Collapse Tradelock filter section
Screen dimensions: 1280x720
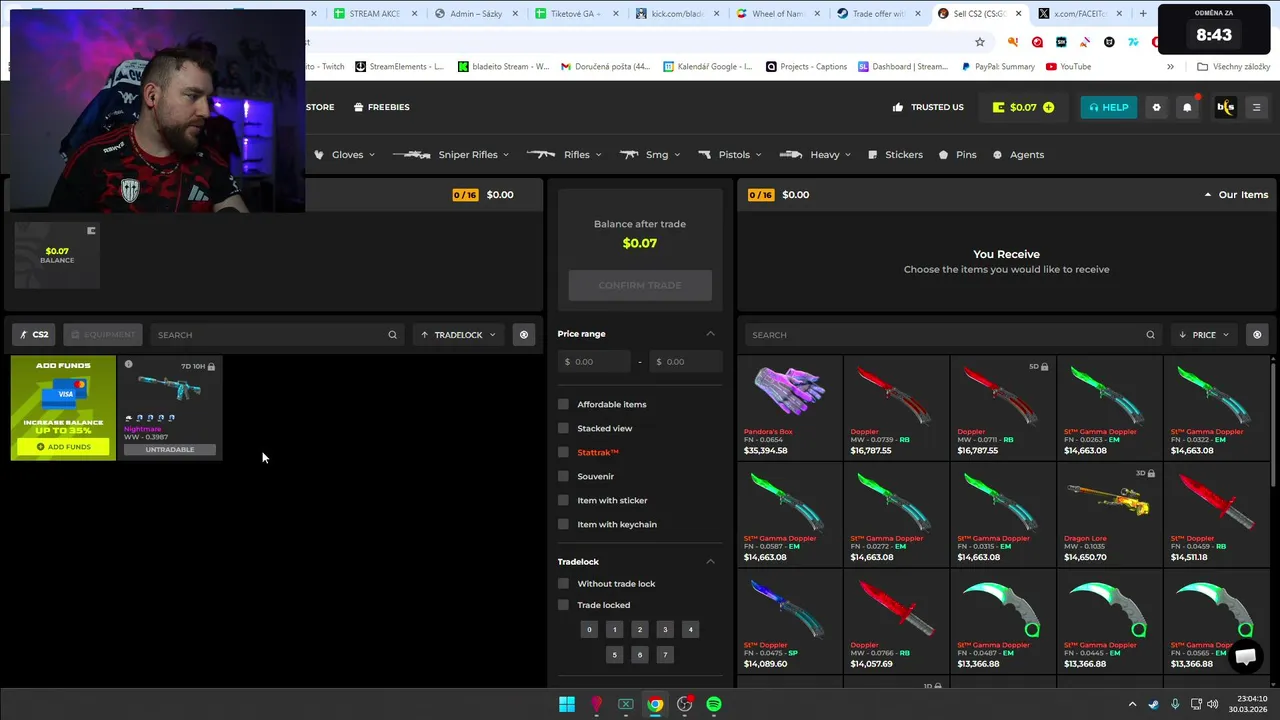click(711, 562)
